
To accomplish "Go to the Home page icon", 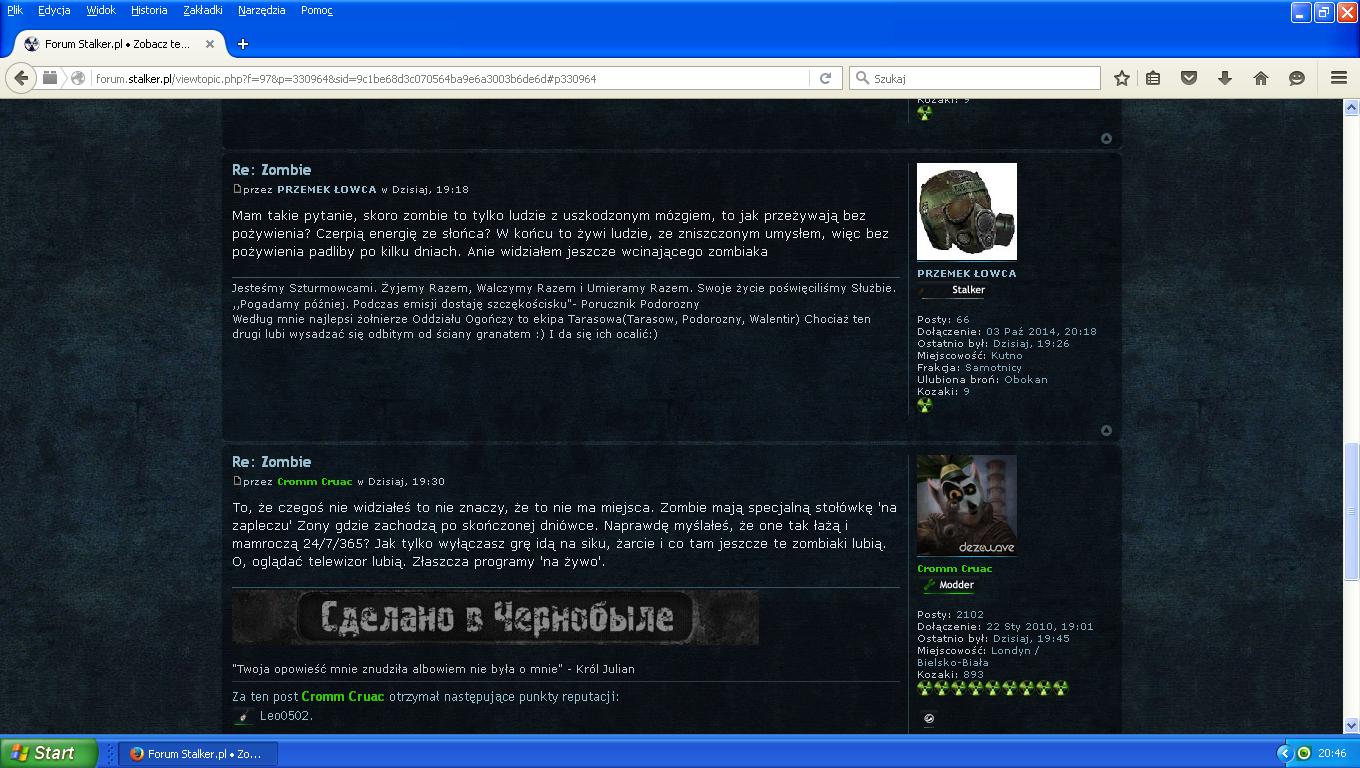I will [x=1260, y=78].
